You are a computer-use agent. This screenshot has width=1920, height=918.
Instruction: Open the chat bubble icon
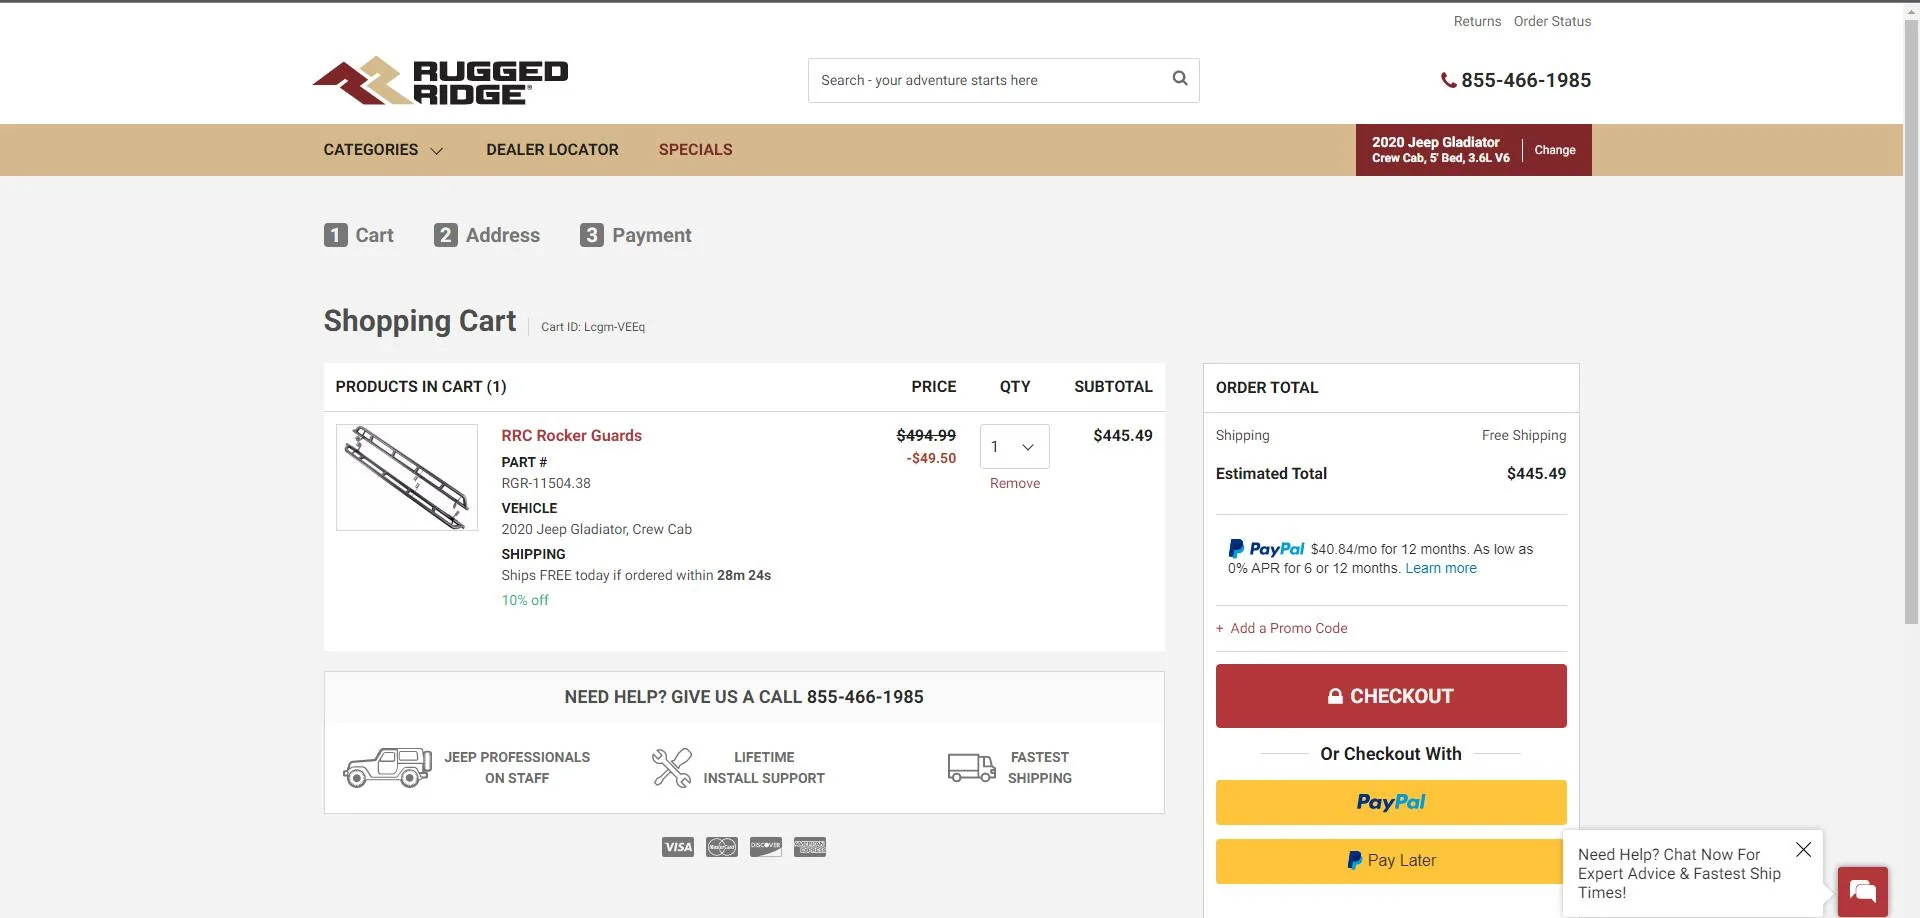coord(1863,891)
